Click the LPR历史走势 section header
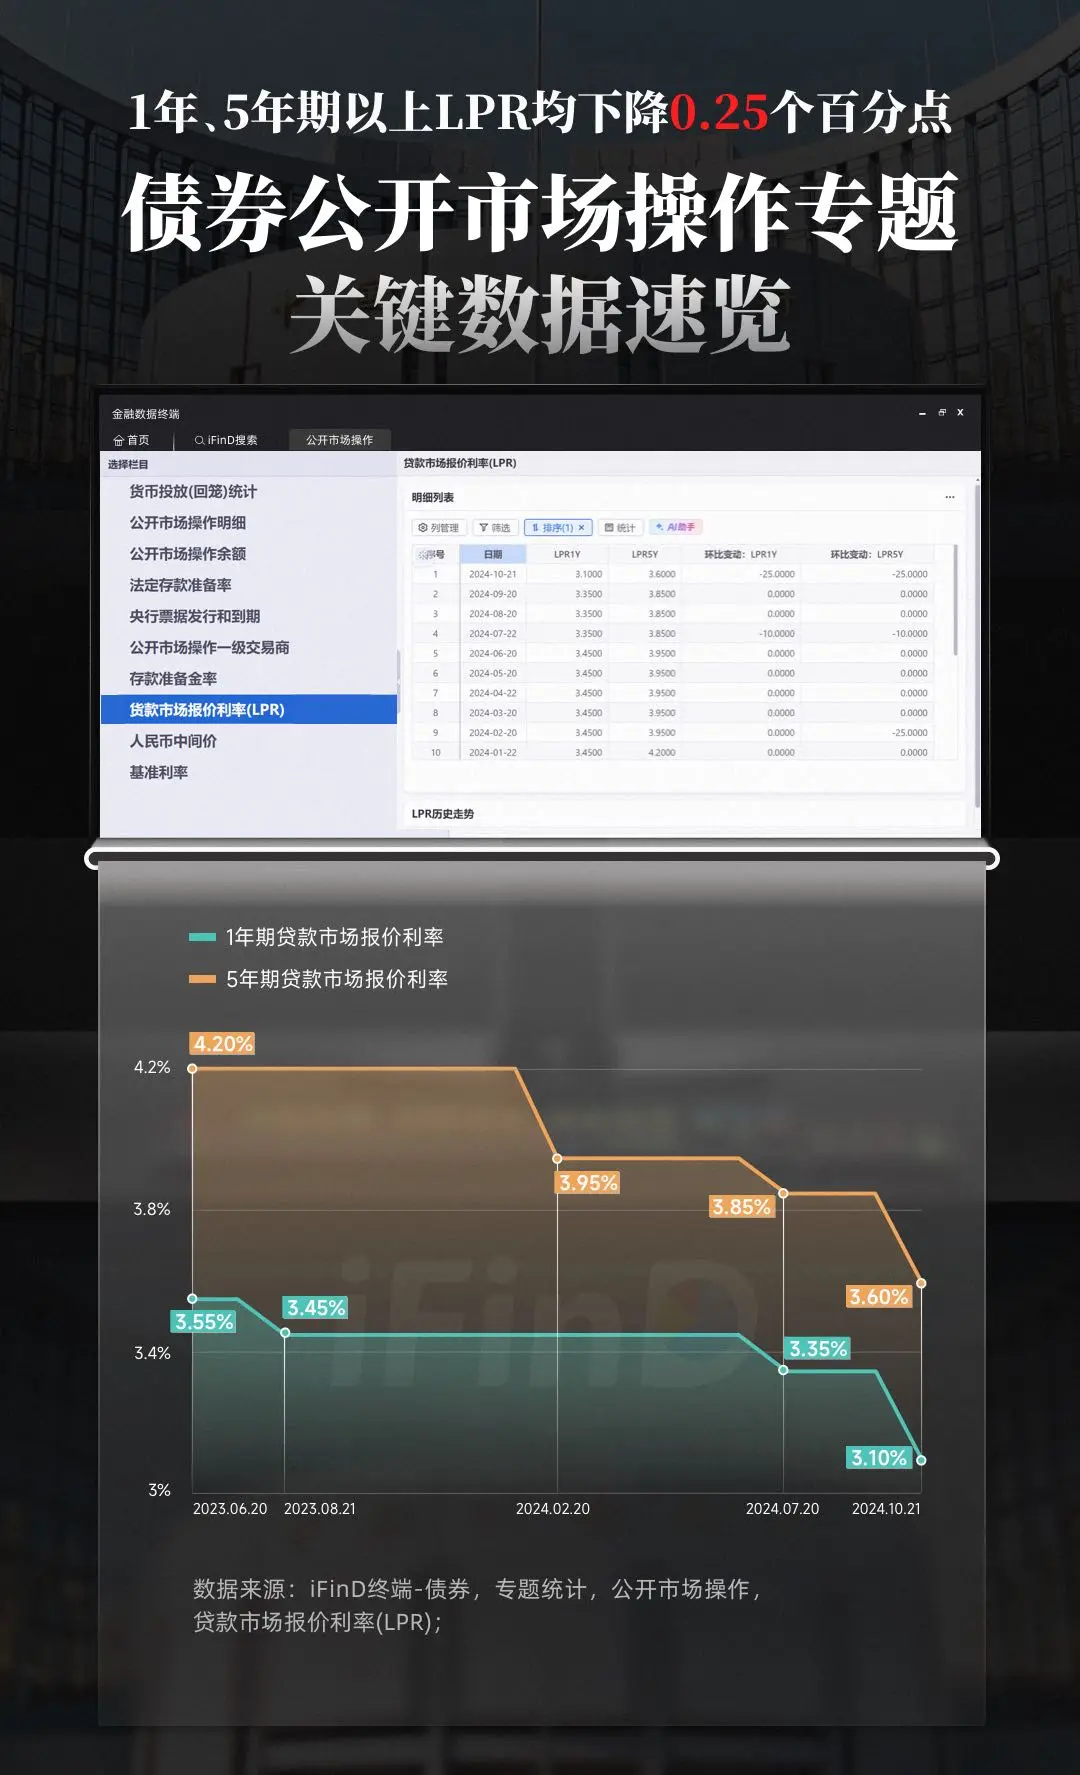 [443, 814]
